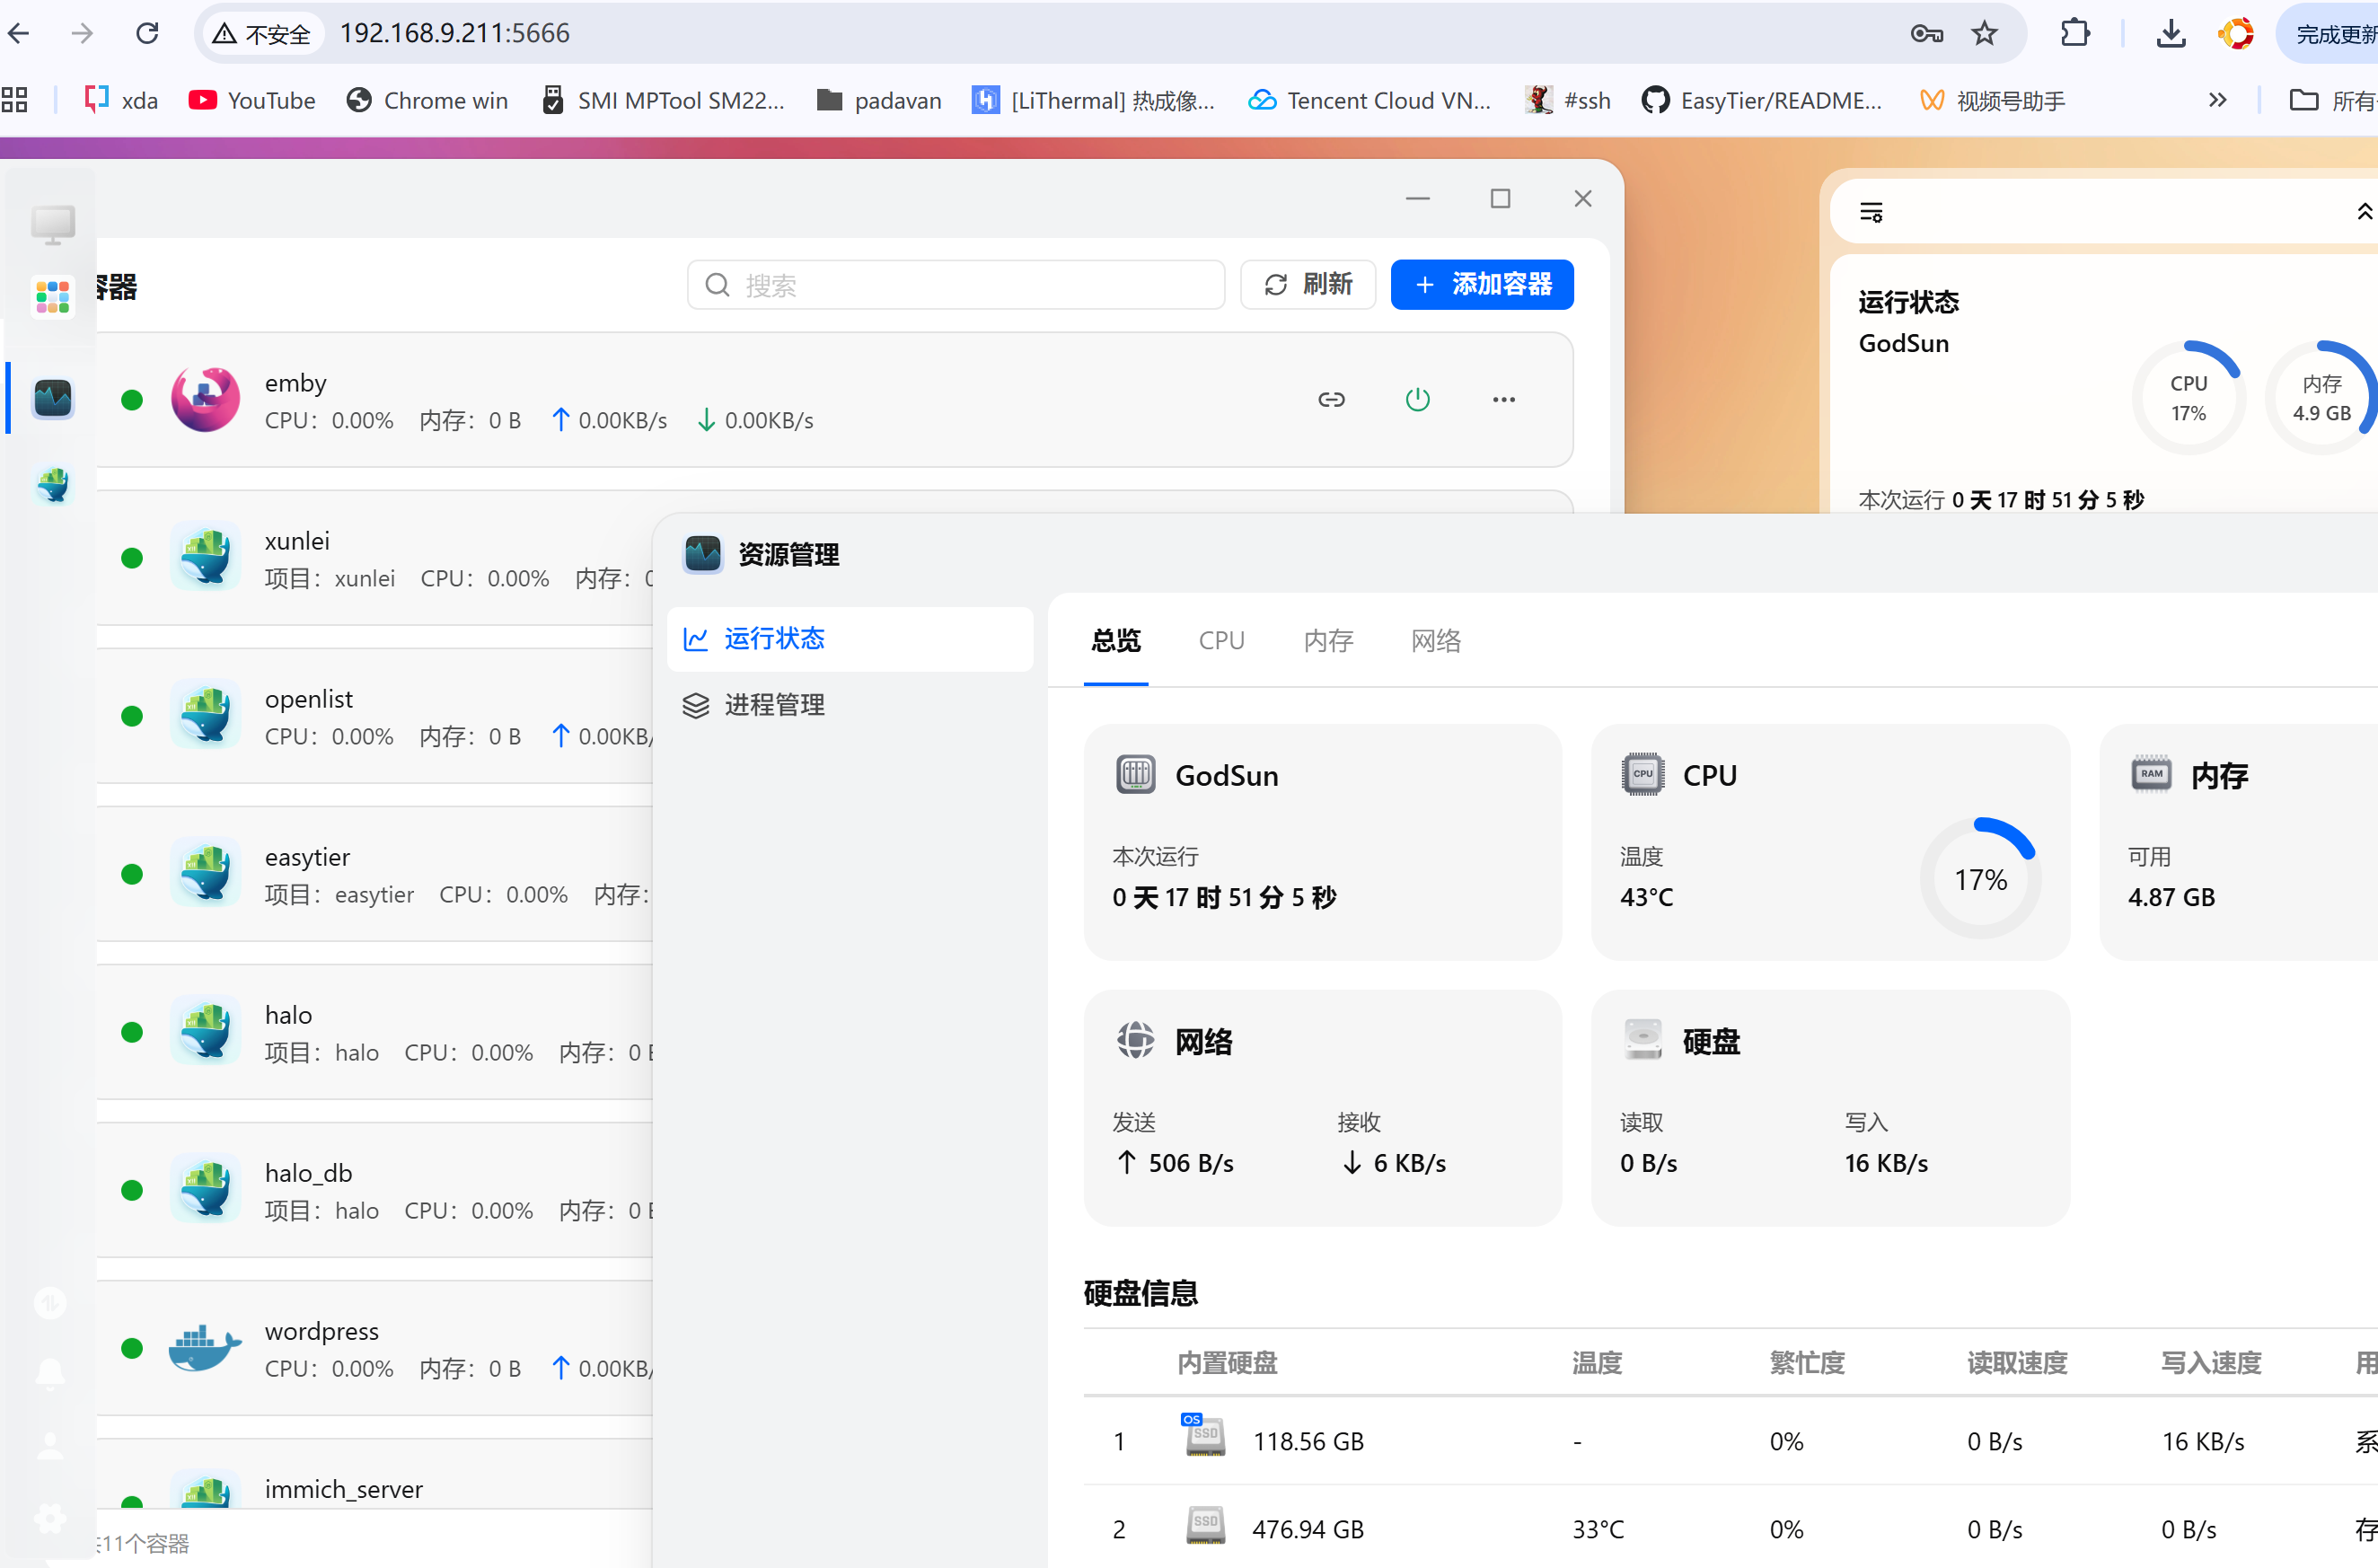Click the desktop monitor icon in dock
The width and height of the screenshot is (2378, 1568).
53,224
